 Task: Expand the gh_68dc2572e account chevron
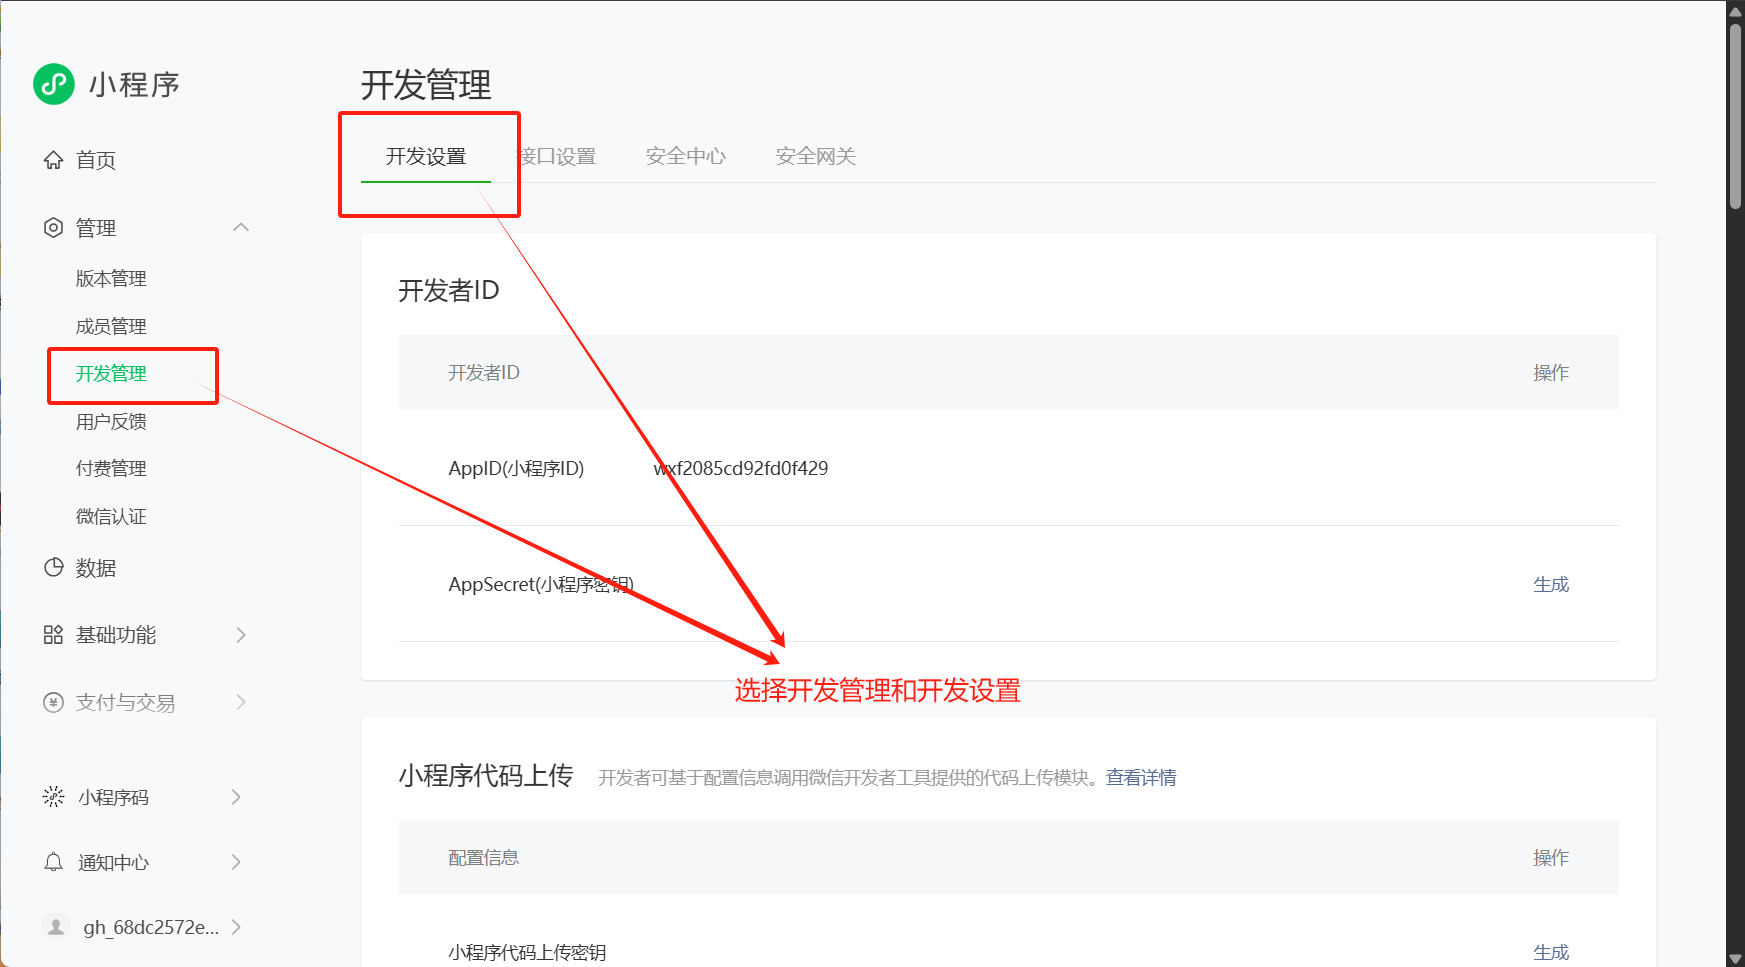coord(236,927)
